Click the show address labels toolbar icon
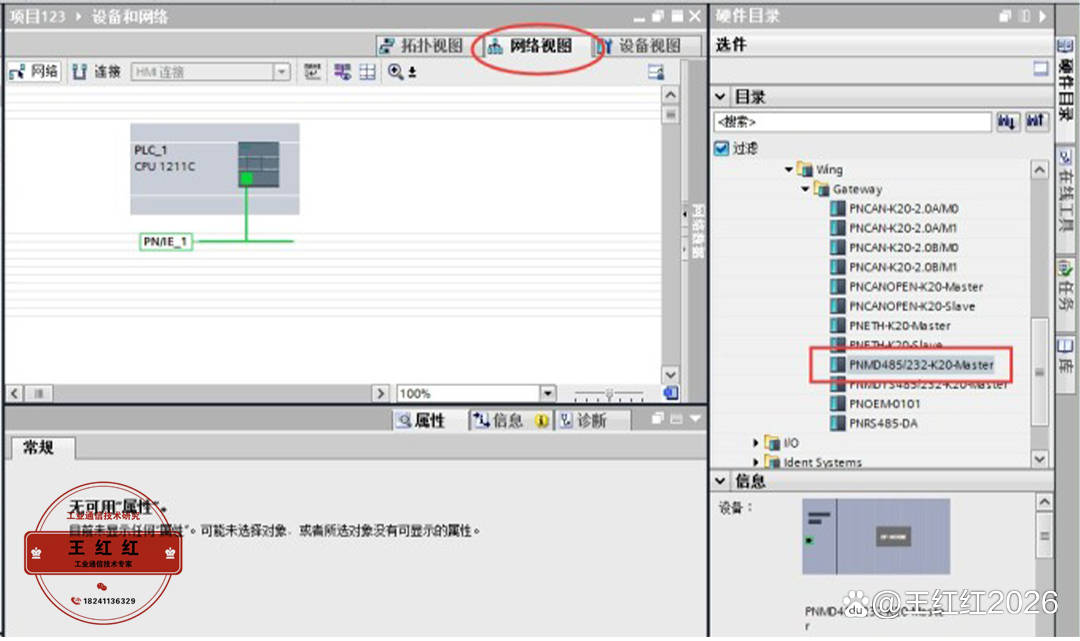 tap(313, 72)
